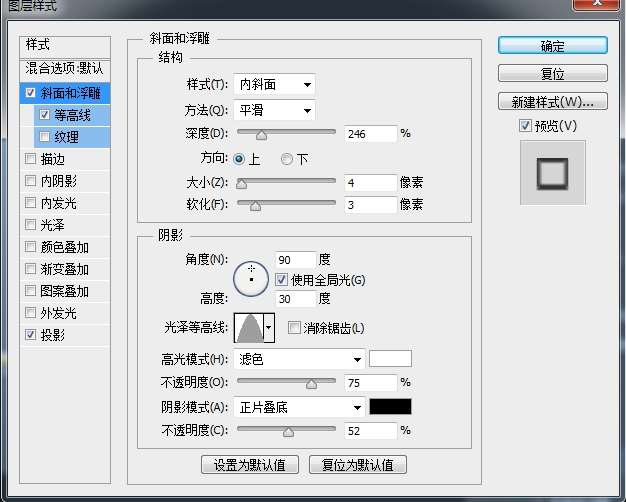Close the 图层样式 dialog window

point(608,6)
